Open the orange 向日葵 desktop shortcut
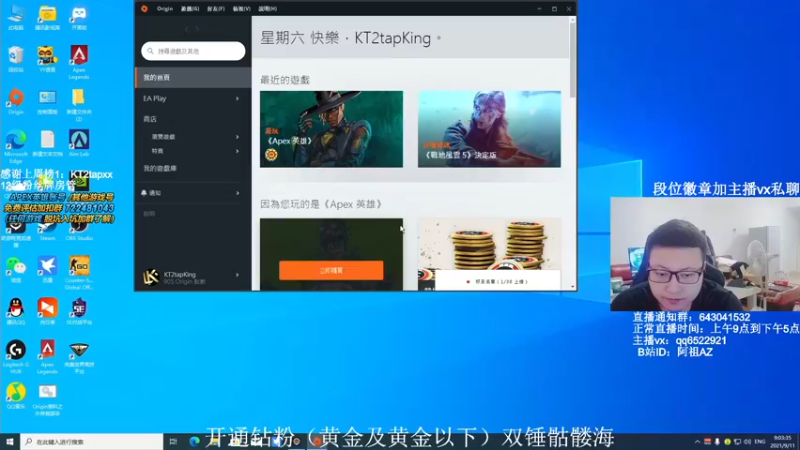 tap(47, 312)
